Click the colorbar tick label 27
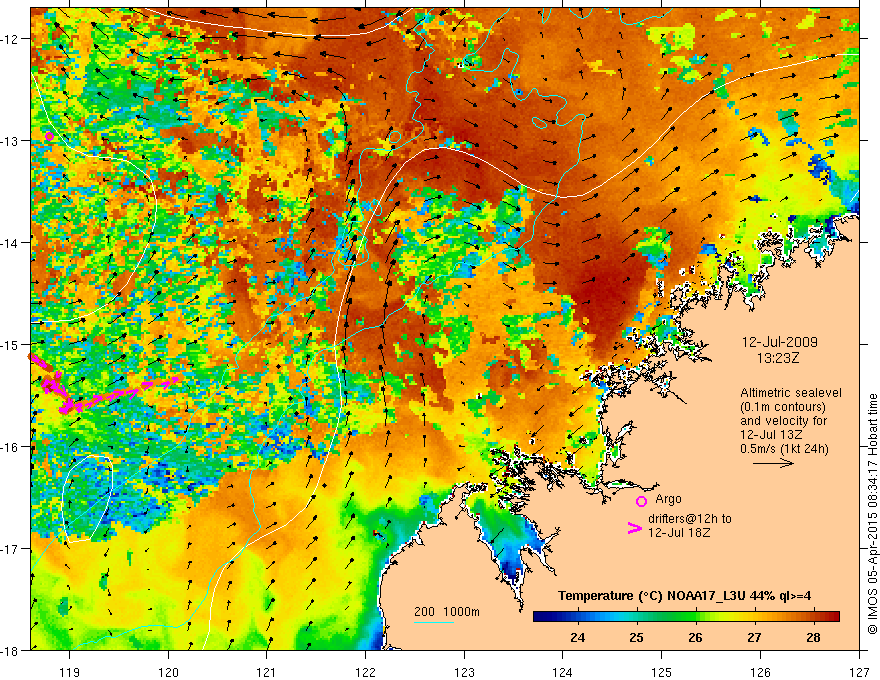Screen dimensions: 880x680 (x=754, y=637)
